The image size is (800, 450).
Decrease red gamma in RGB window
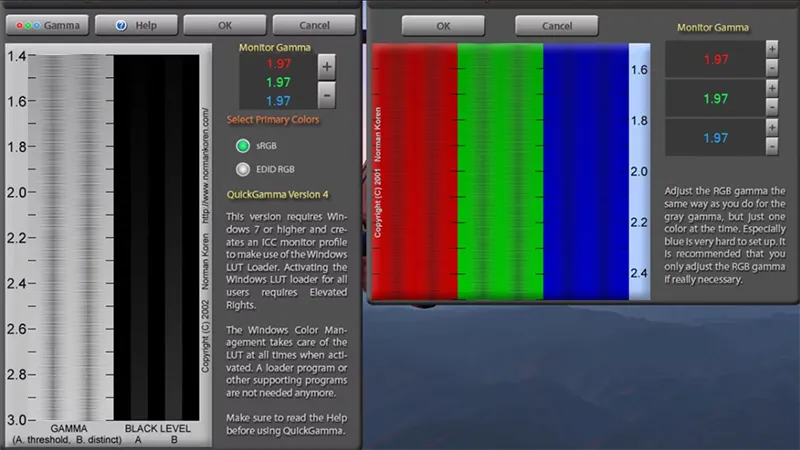(x=772, y=68)
